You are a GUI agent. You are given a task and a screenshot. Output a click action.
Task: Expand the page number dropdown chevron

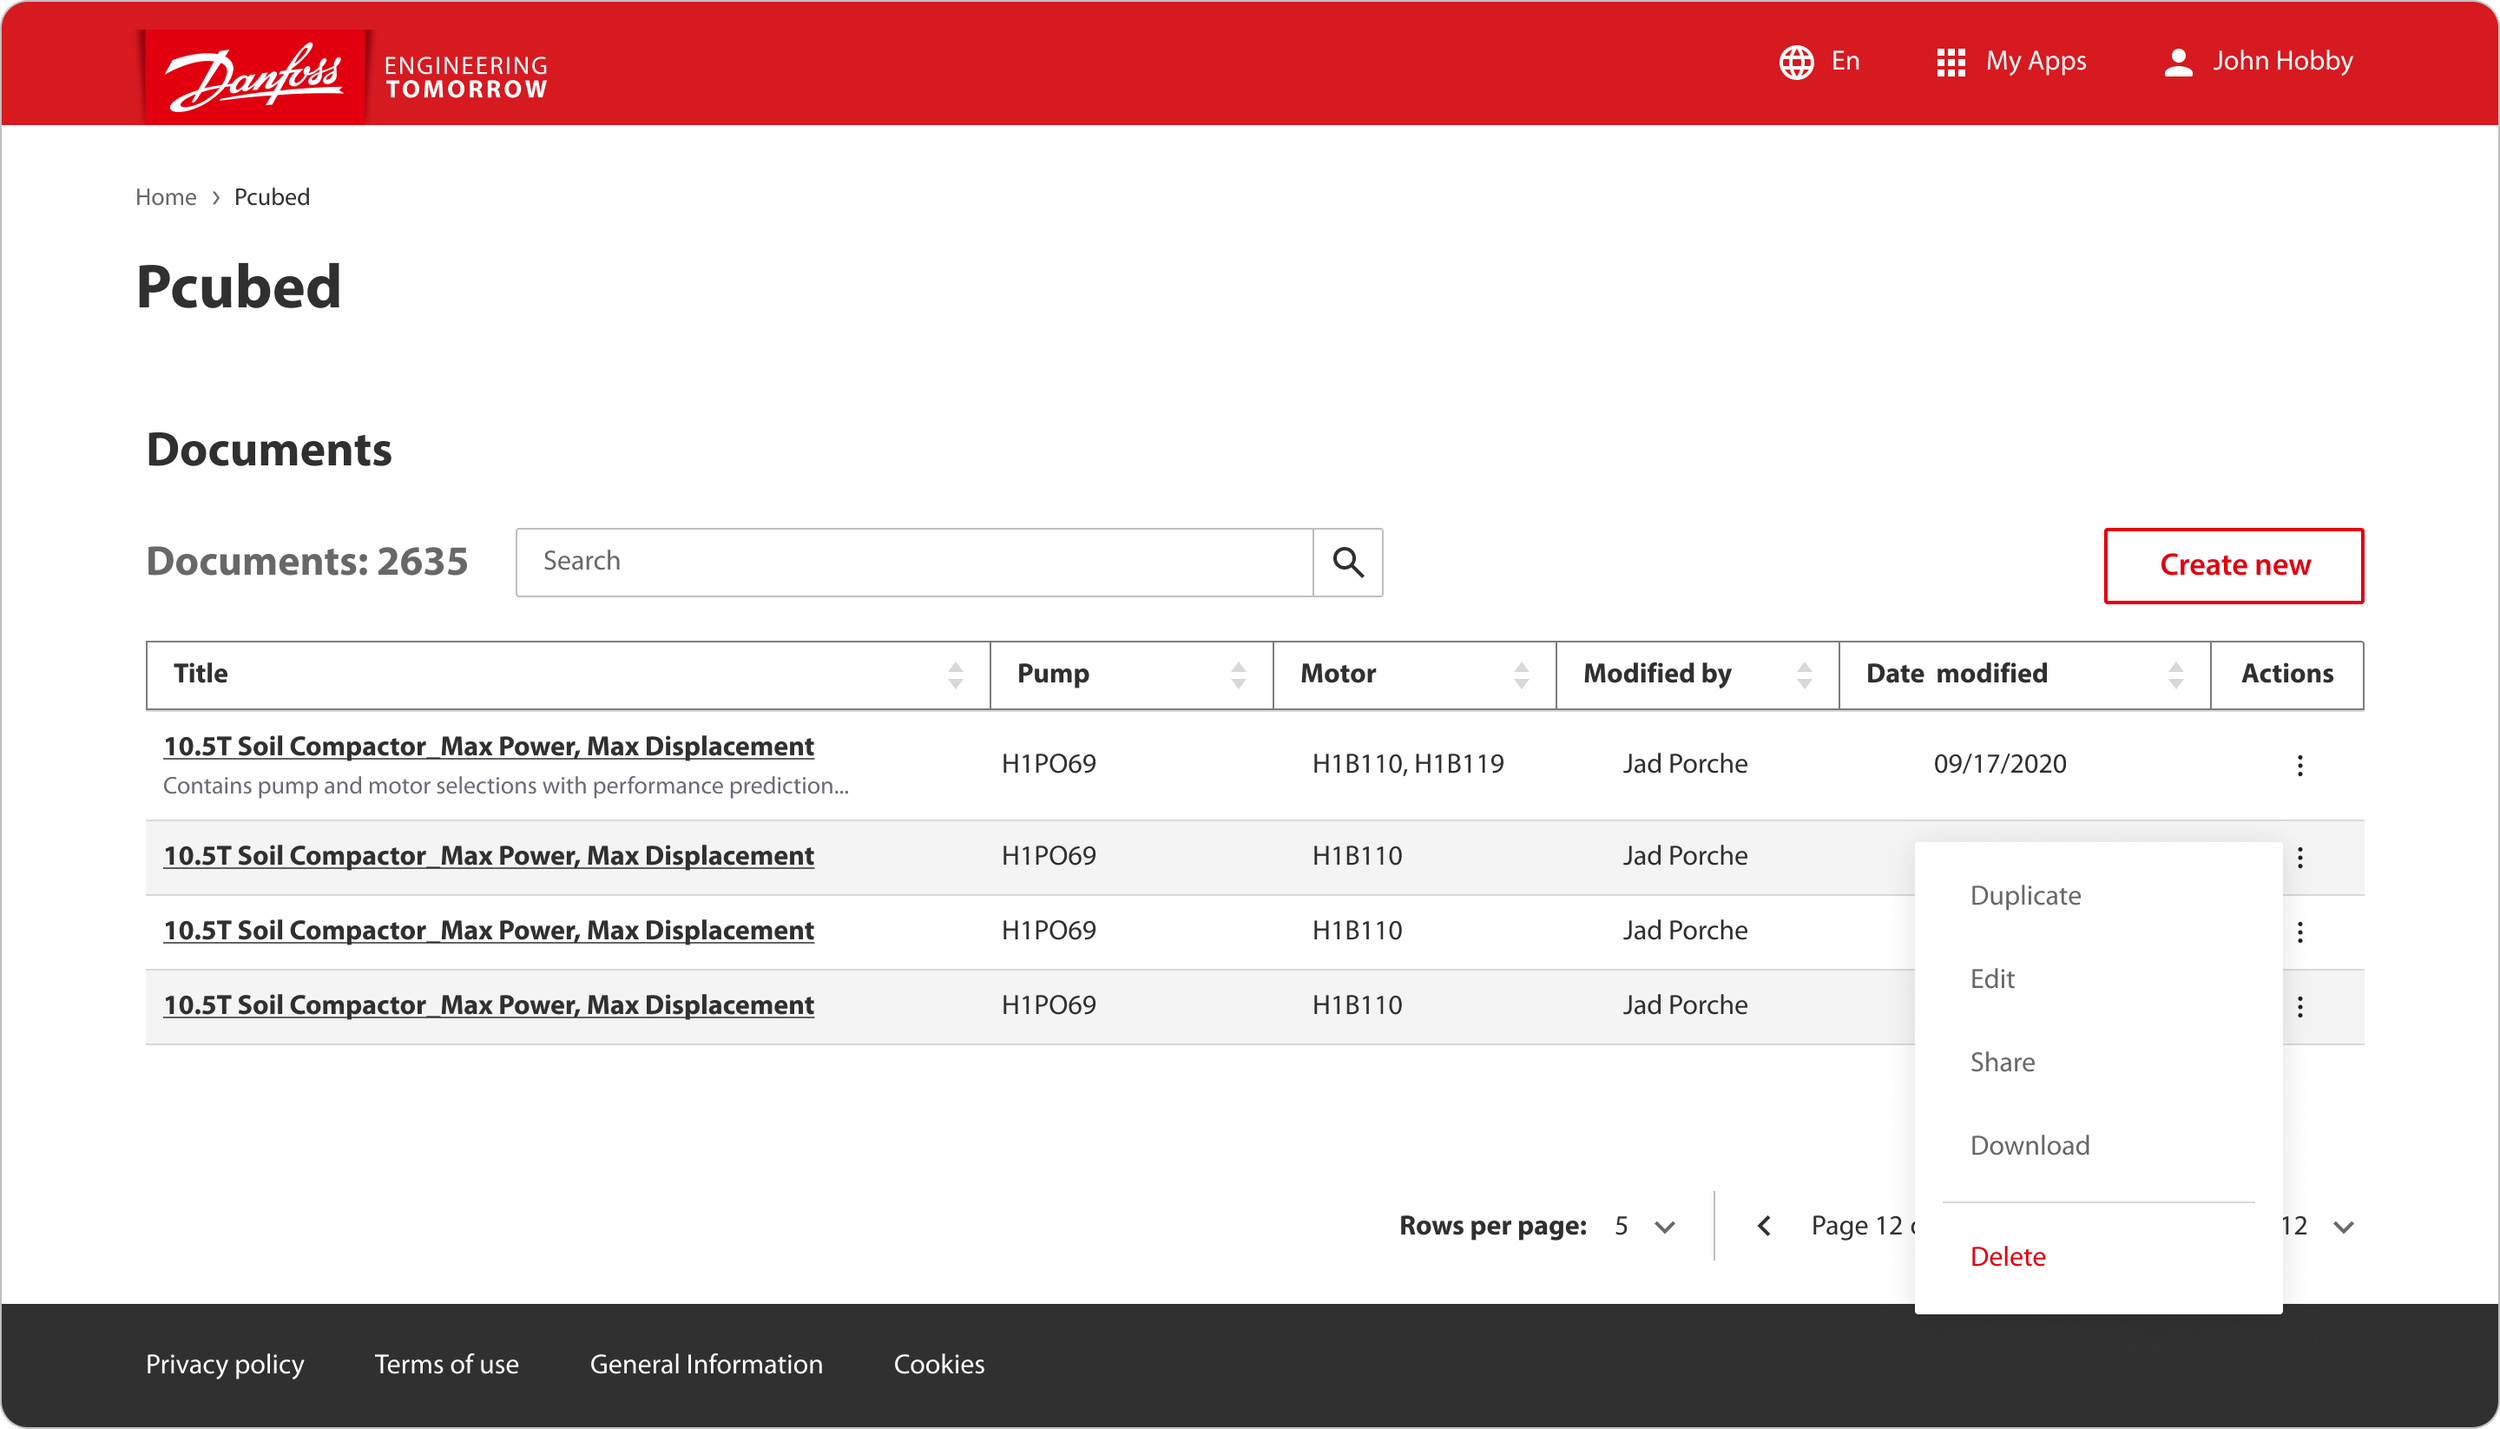click(2343, 1227)
